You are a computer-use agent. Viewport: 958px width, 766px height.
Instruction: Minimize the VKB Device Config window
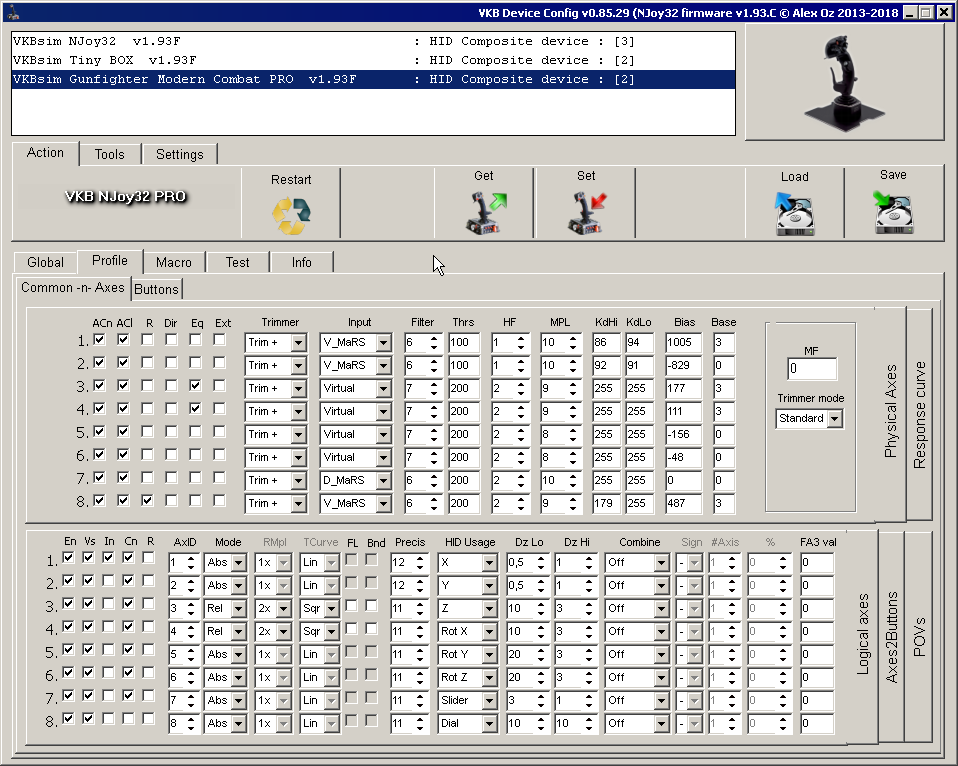[x=910, y=12]
